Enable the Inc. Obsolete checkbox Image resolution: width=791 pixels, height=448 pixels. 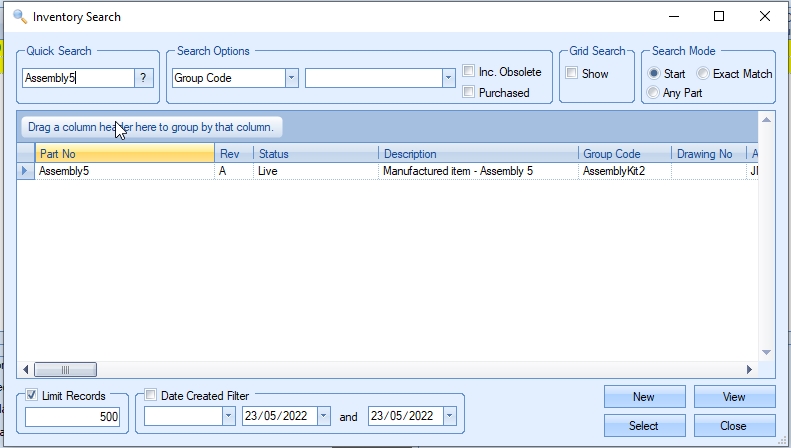469,72
